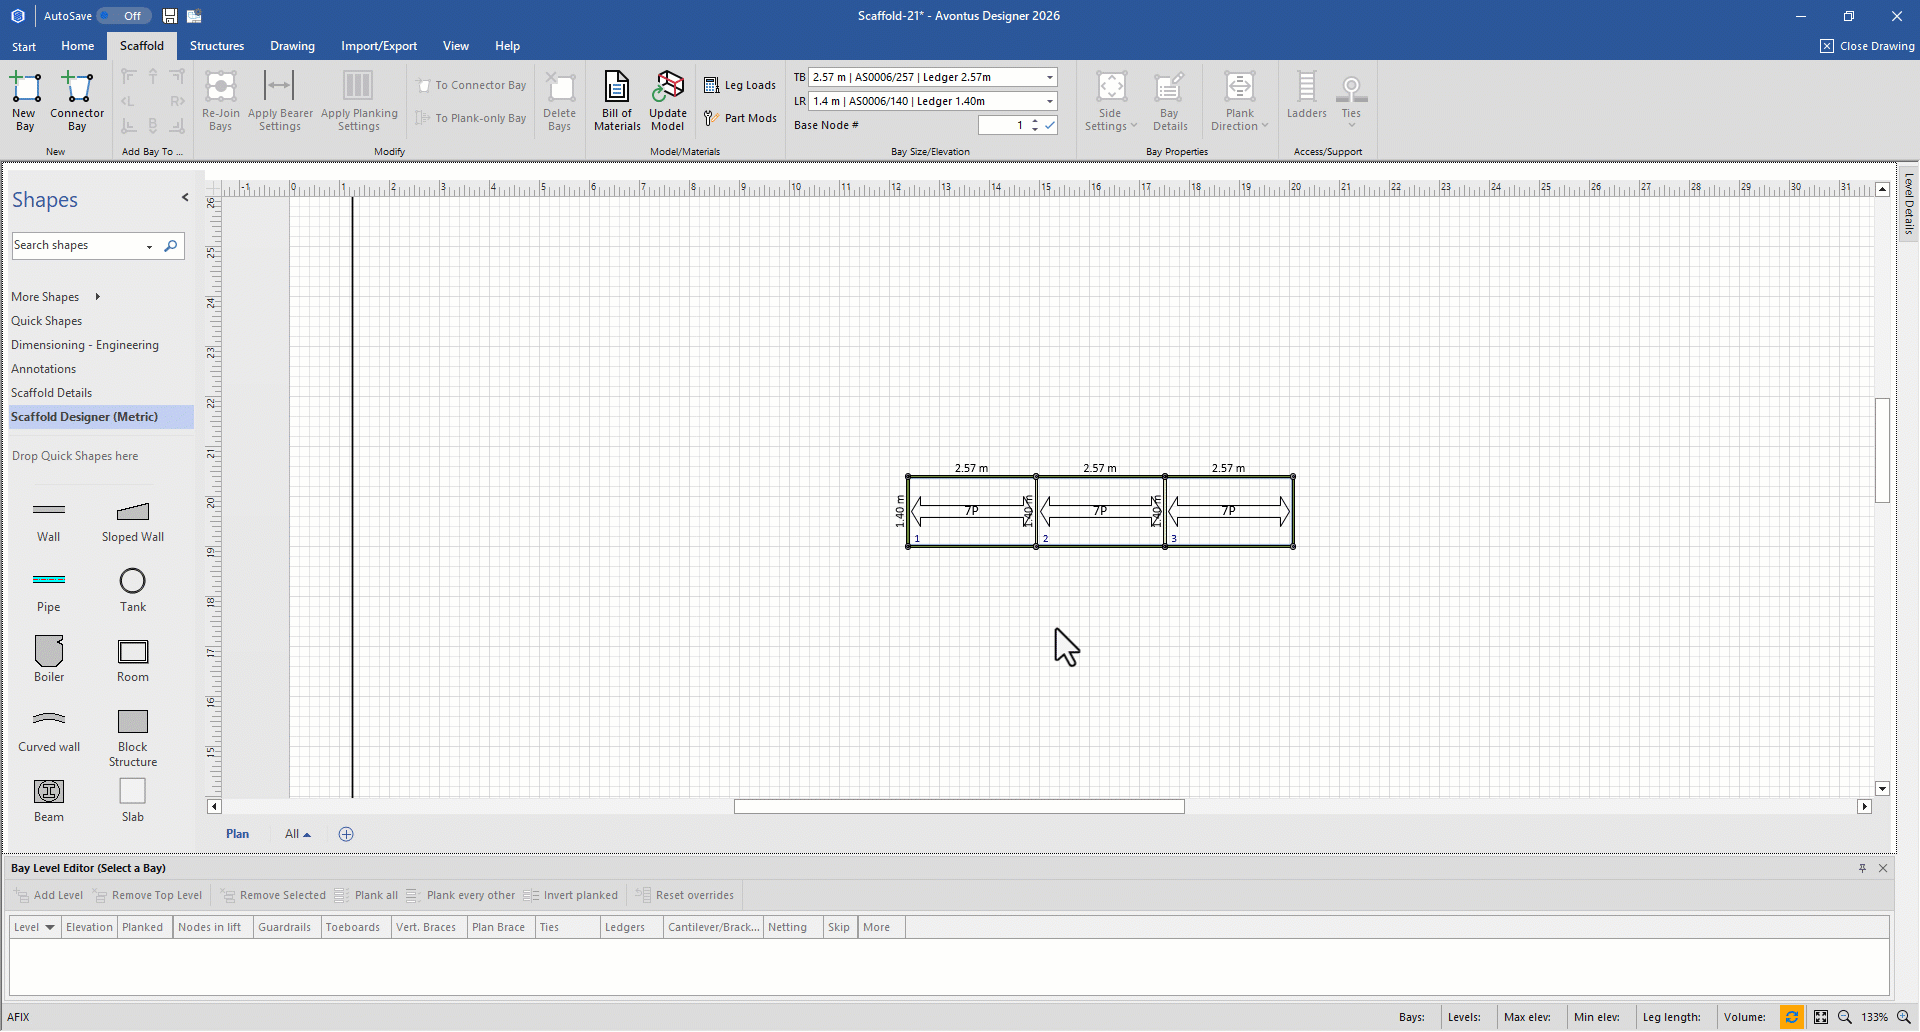Select the Connector Bay tool
1920x1032 pixels.
tap(77, 100)
